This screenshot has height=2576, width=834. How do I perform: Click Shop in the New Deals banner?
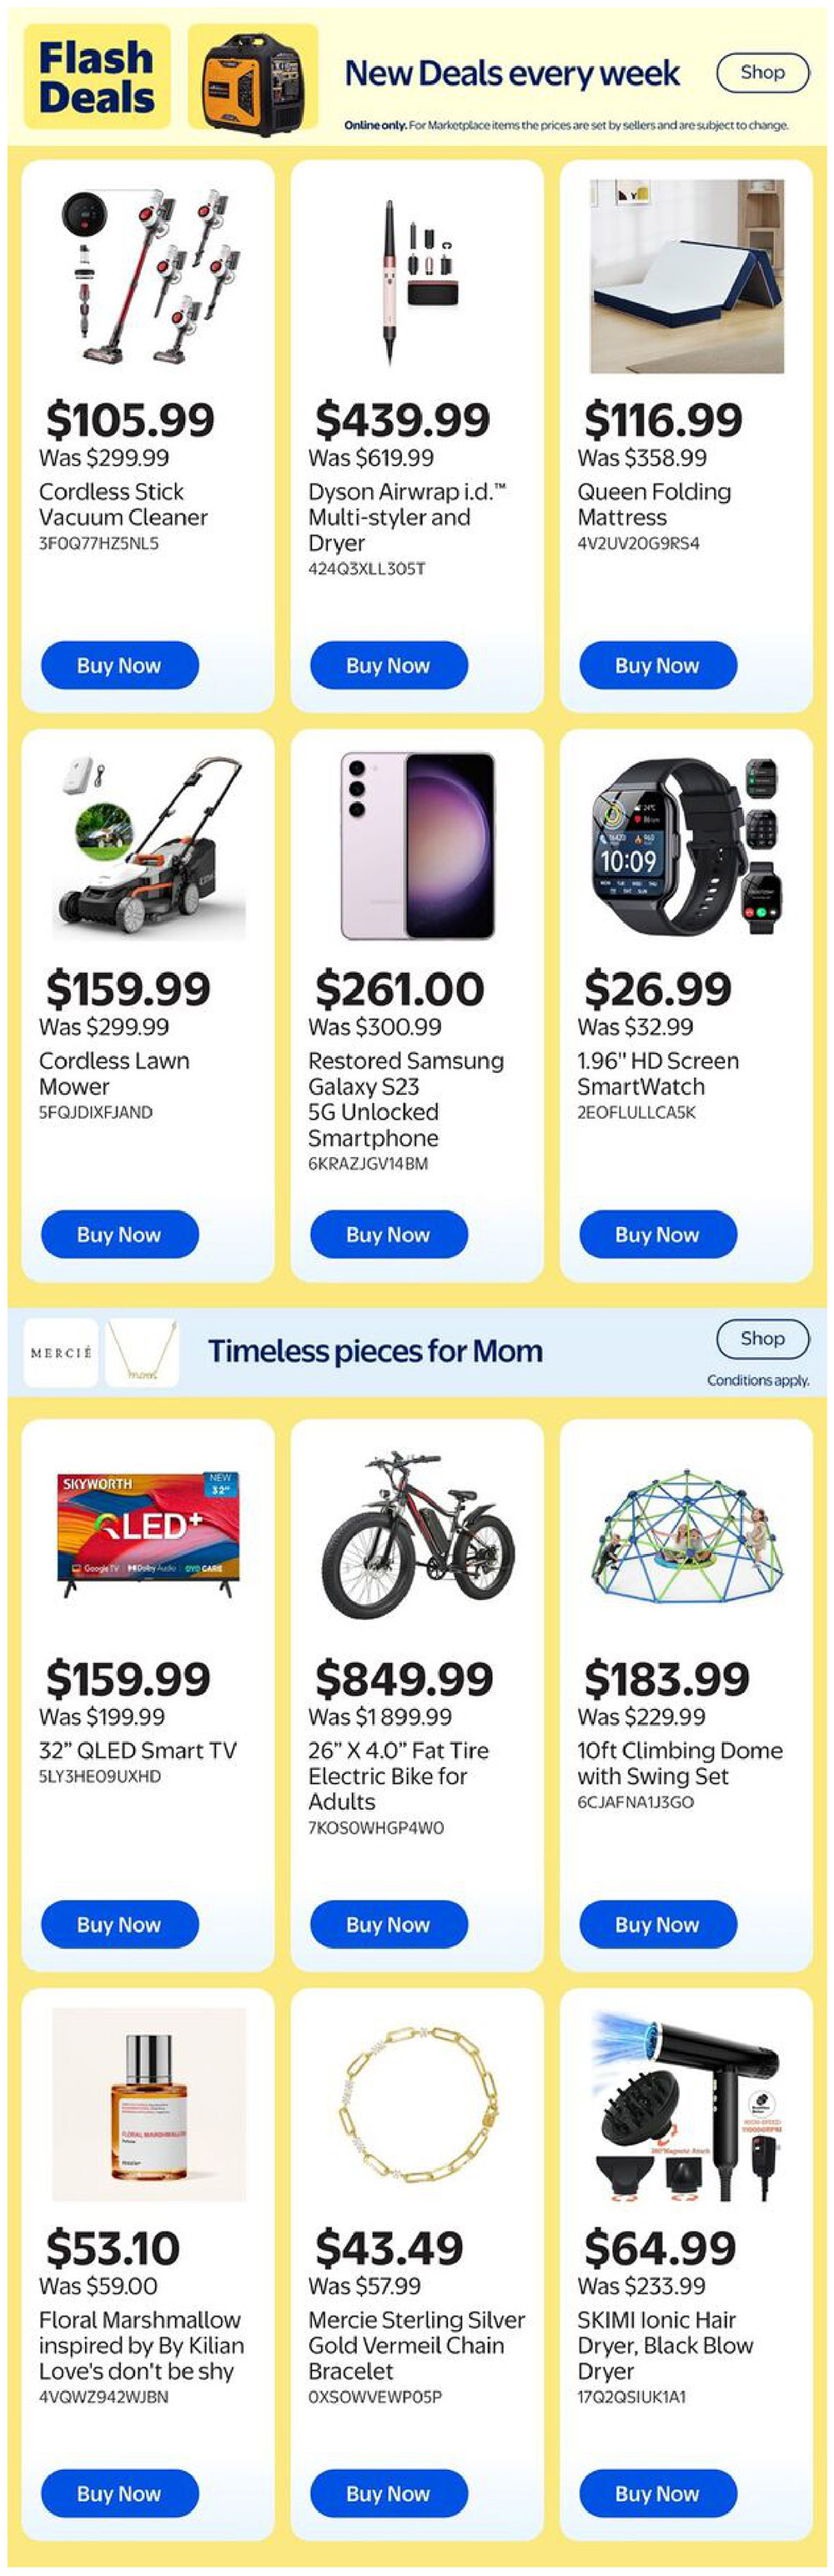tap(763, 72)
